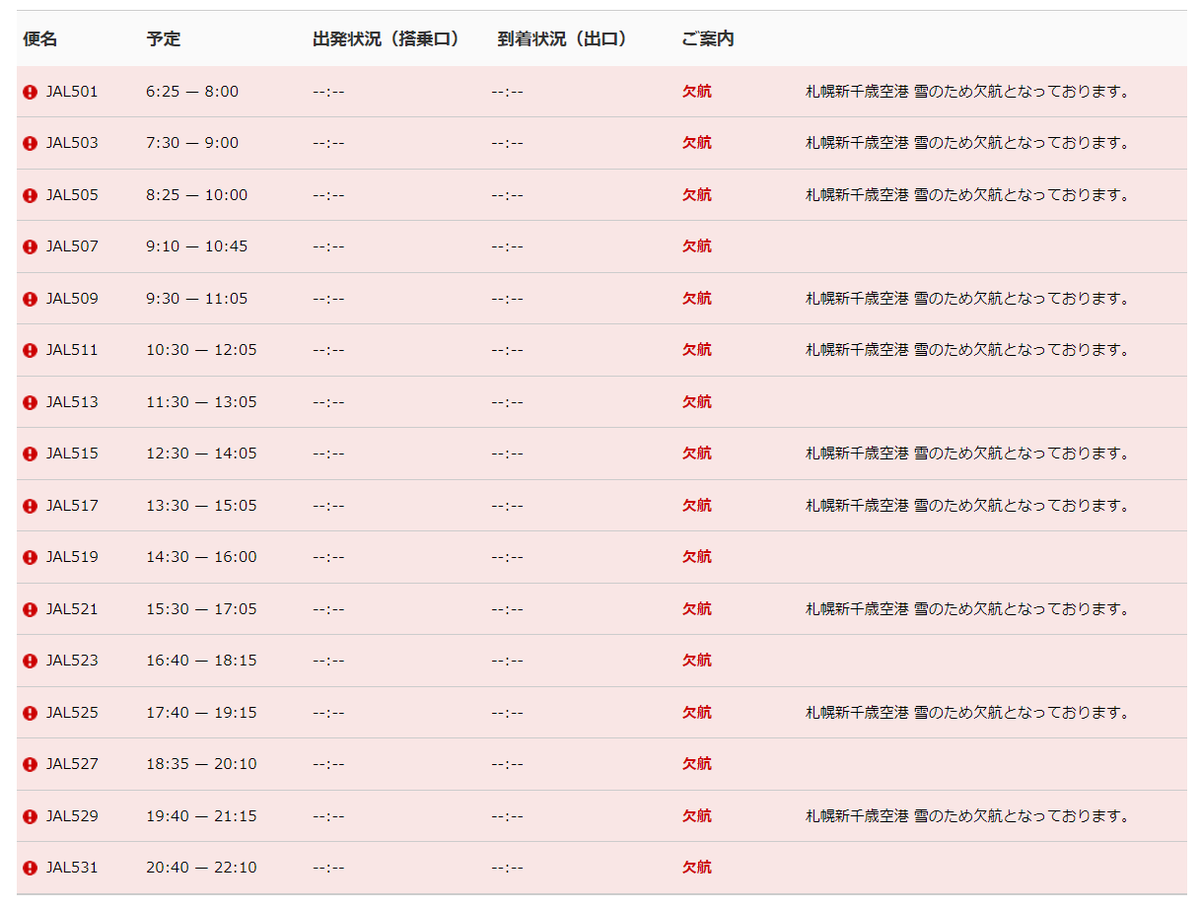Click the 便名 column header
The width and height of the screenshot is (1200, 909).
(x=40, y=39)
